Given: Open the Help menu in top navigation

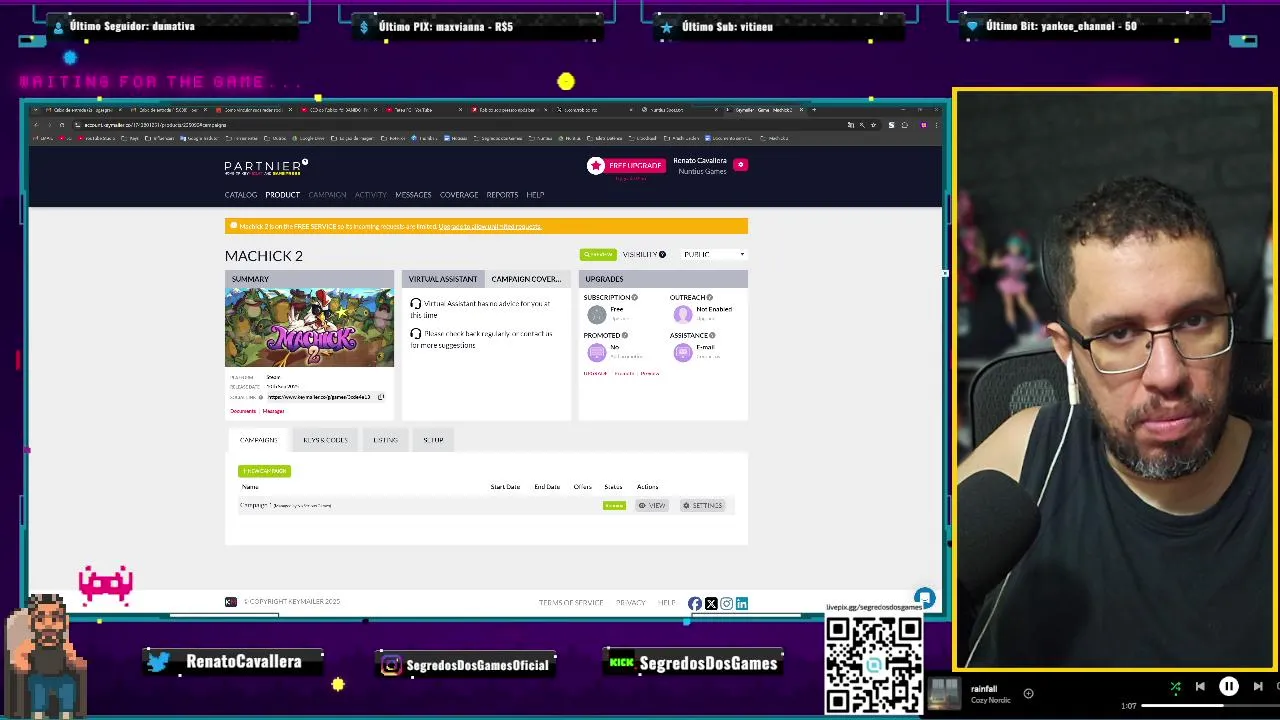Looking at the screenshot, I should (x=535, y=195).
